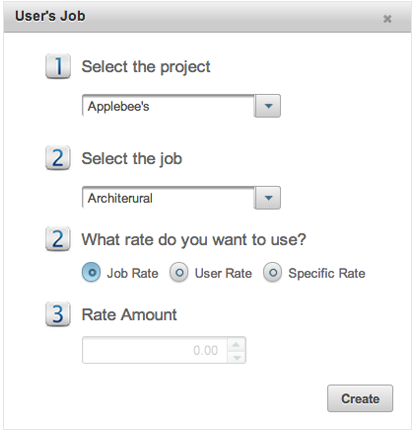Viewport: 415px width, 434px height.
Task: Select the User Rate radio button
Action: tap(179, 273)
